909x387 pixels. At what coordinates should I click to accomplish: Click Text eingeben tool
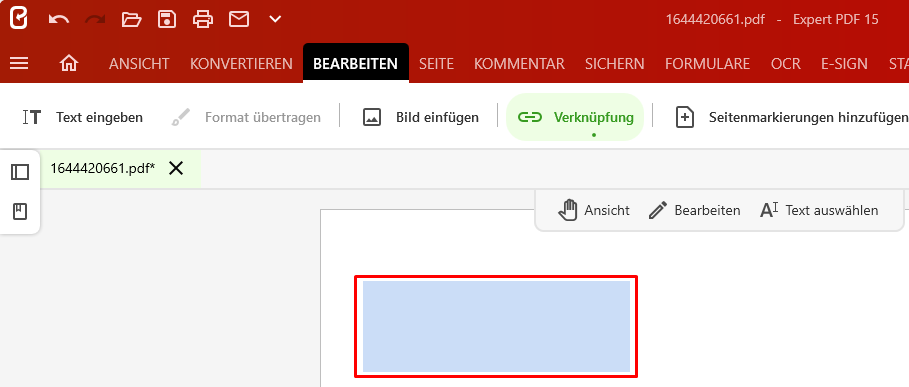82,118
